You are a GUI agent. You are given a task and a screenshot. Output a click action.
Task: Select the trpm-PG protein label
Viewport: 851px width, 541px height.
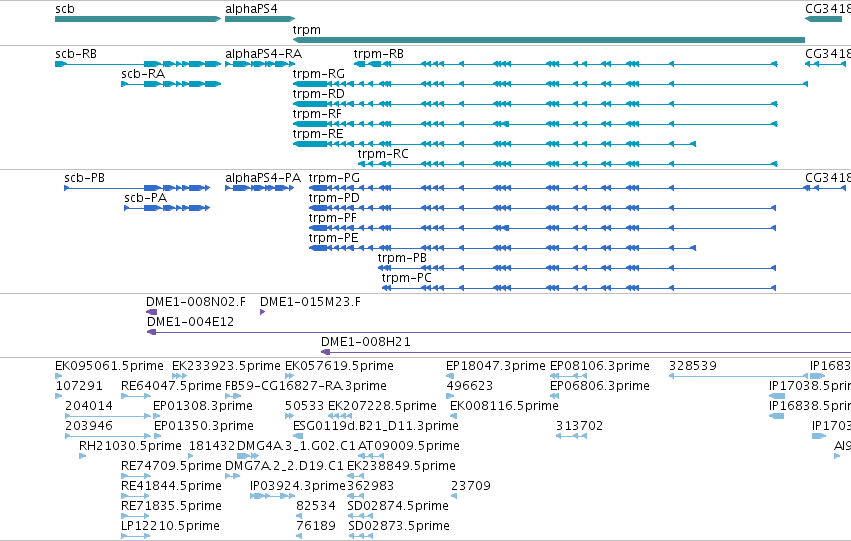point(334,178)
